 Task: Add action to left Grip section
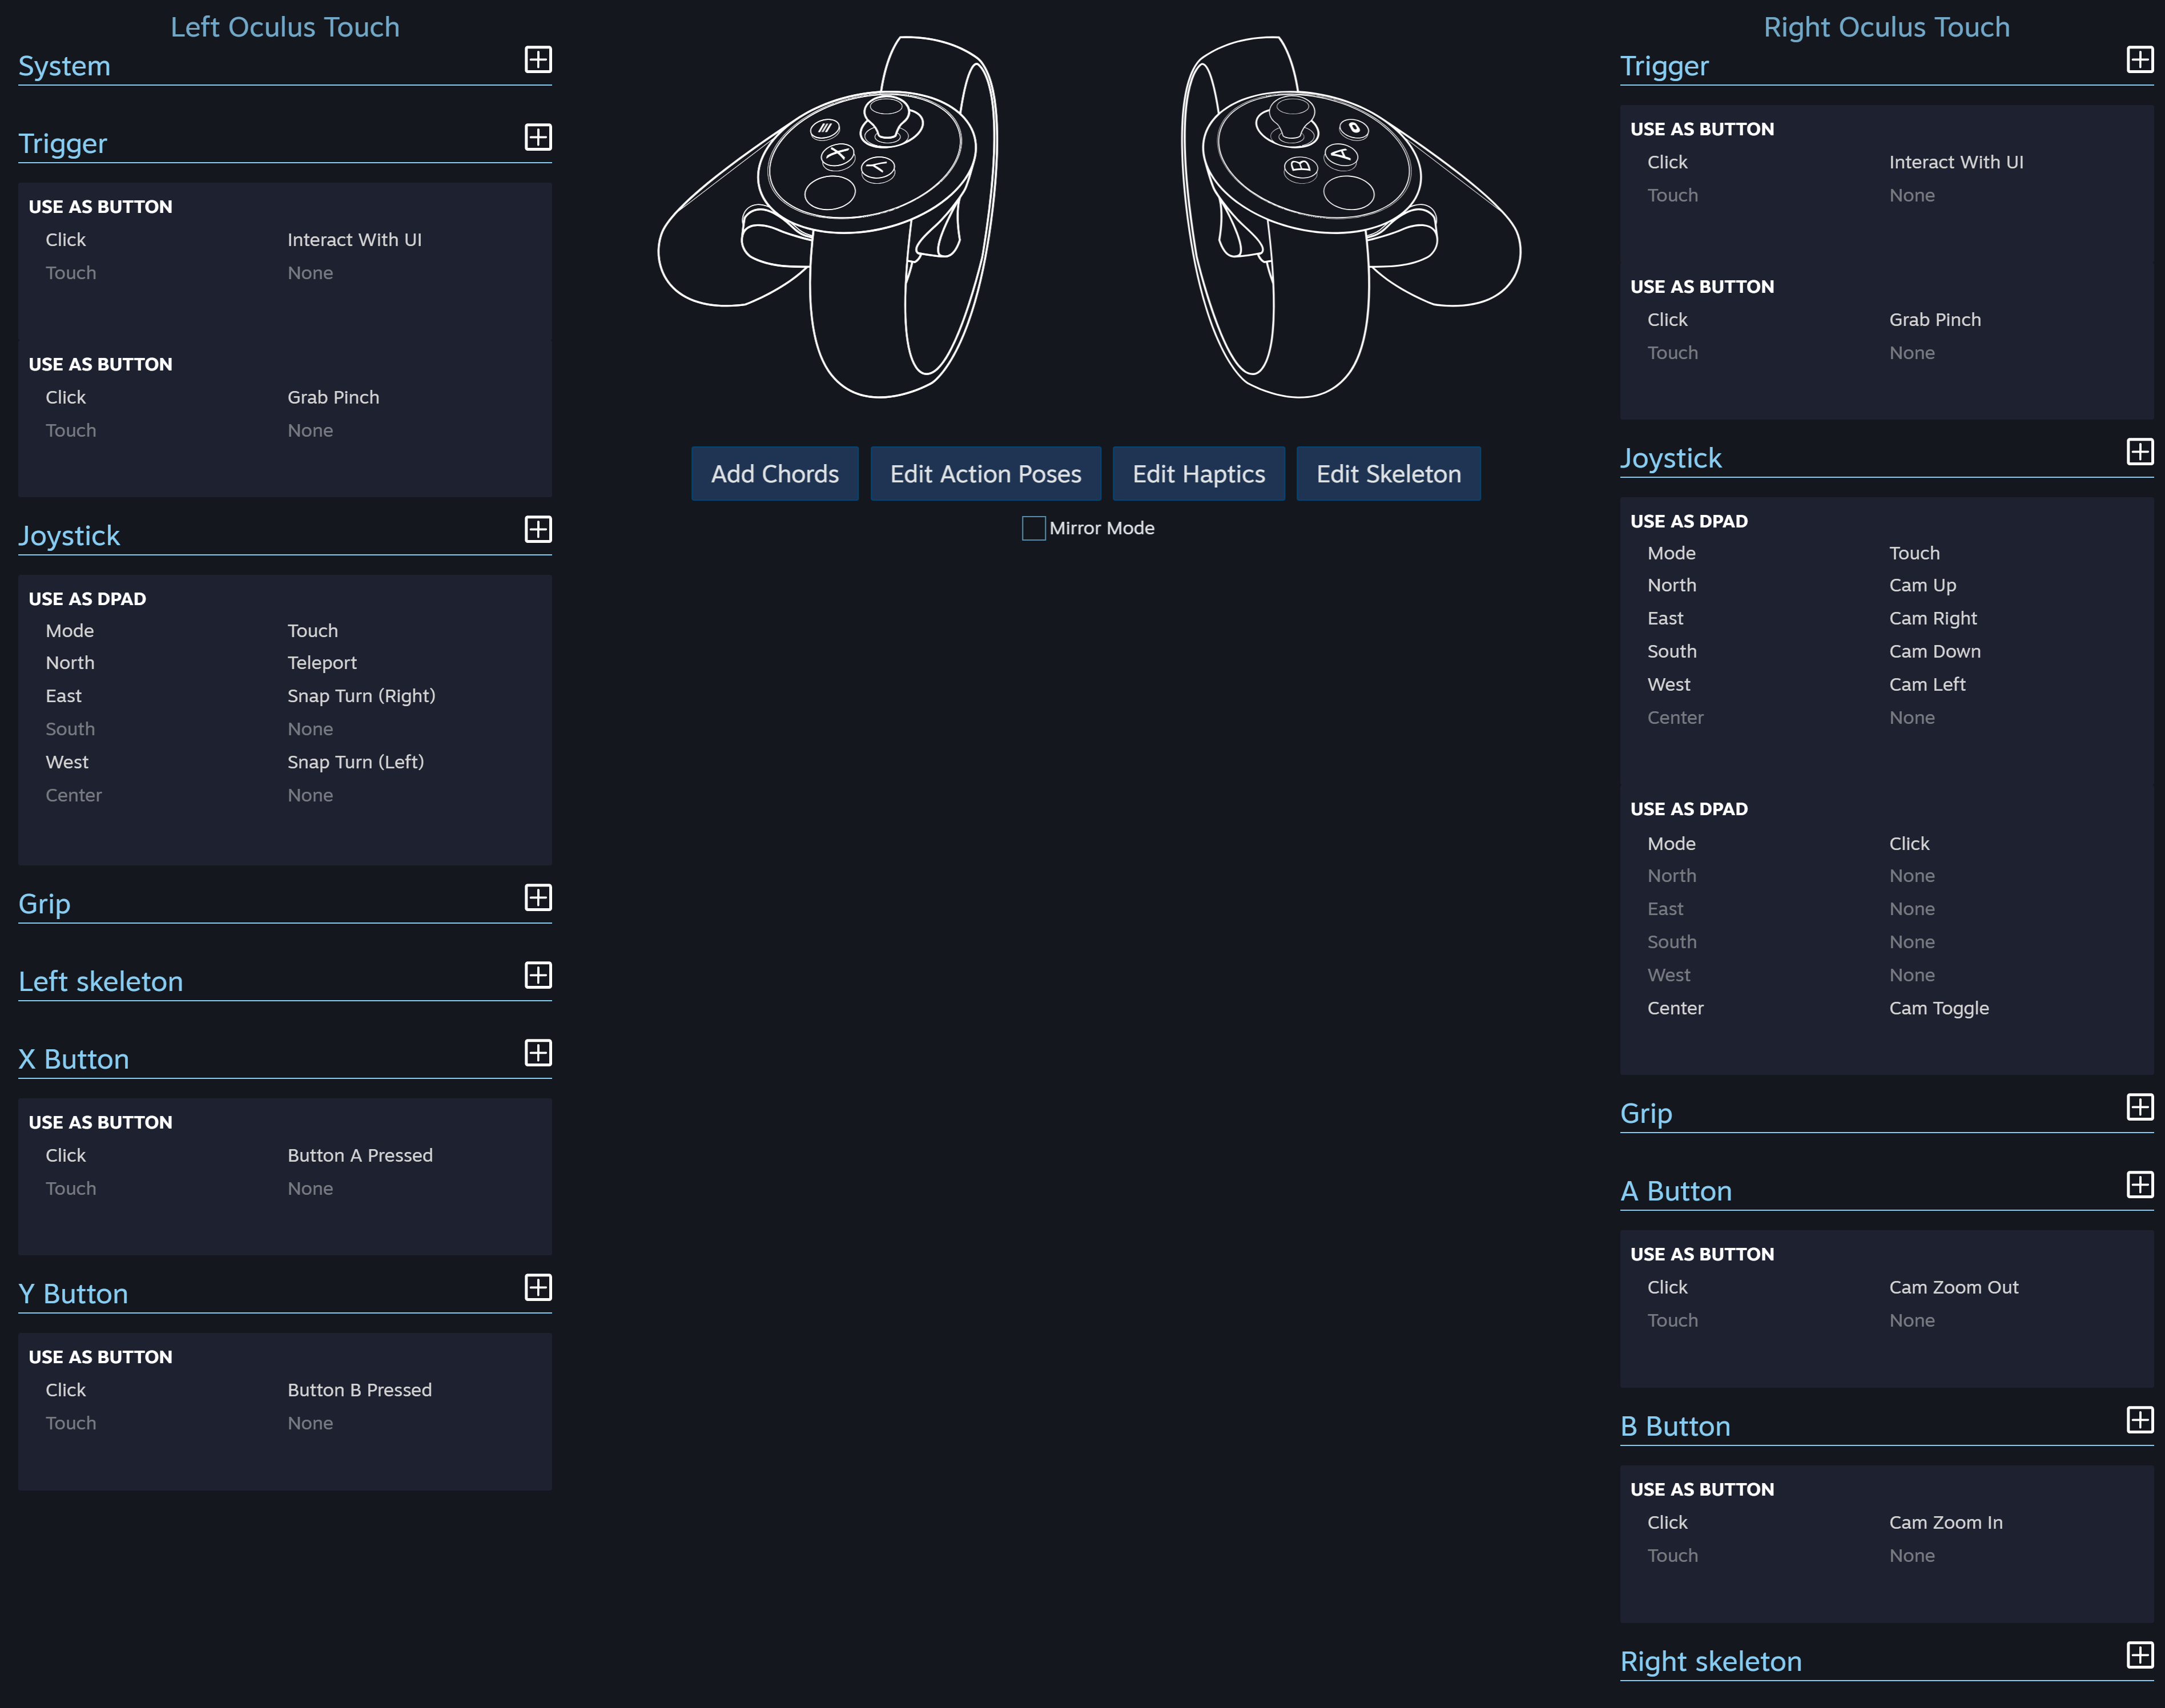pyautogui.click(x=538, y=897)
